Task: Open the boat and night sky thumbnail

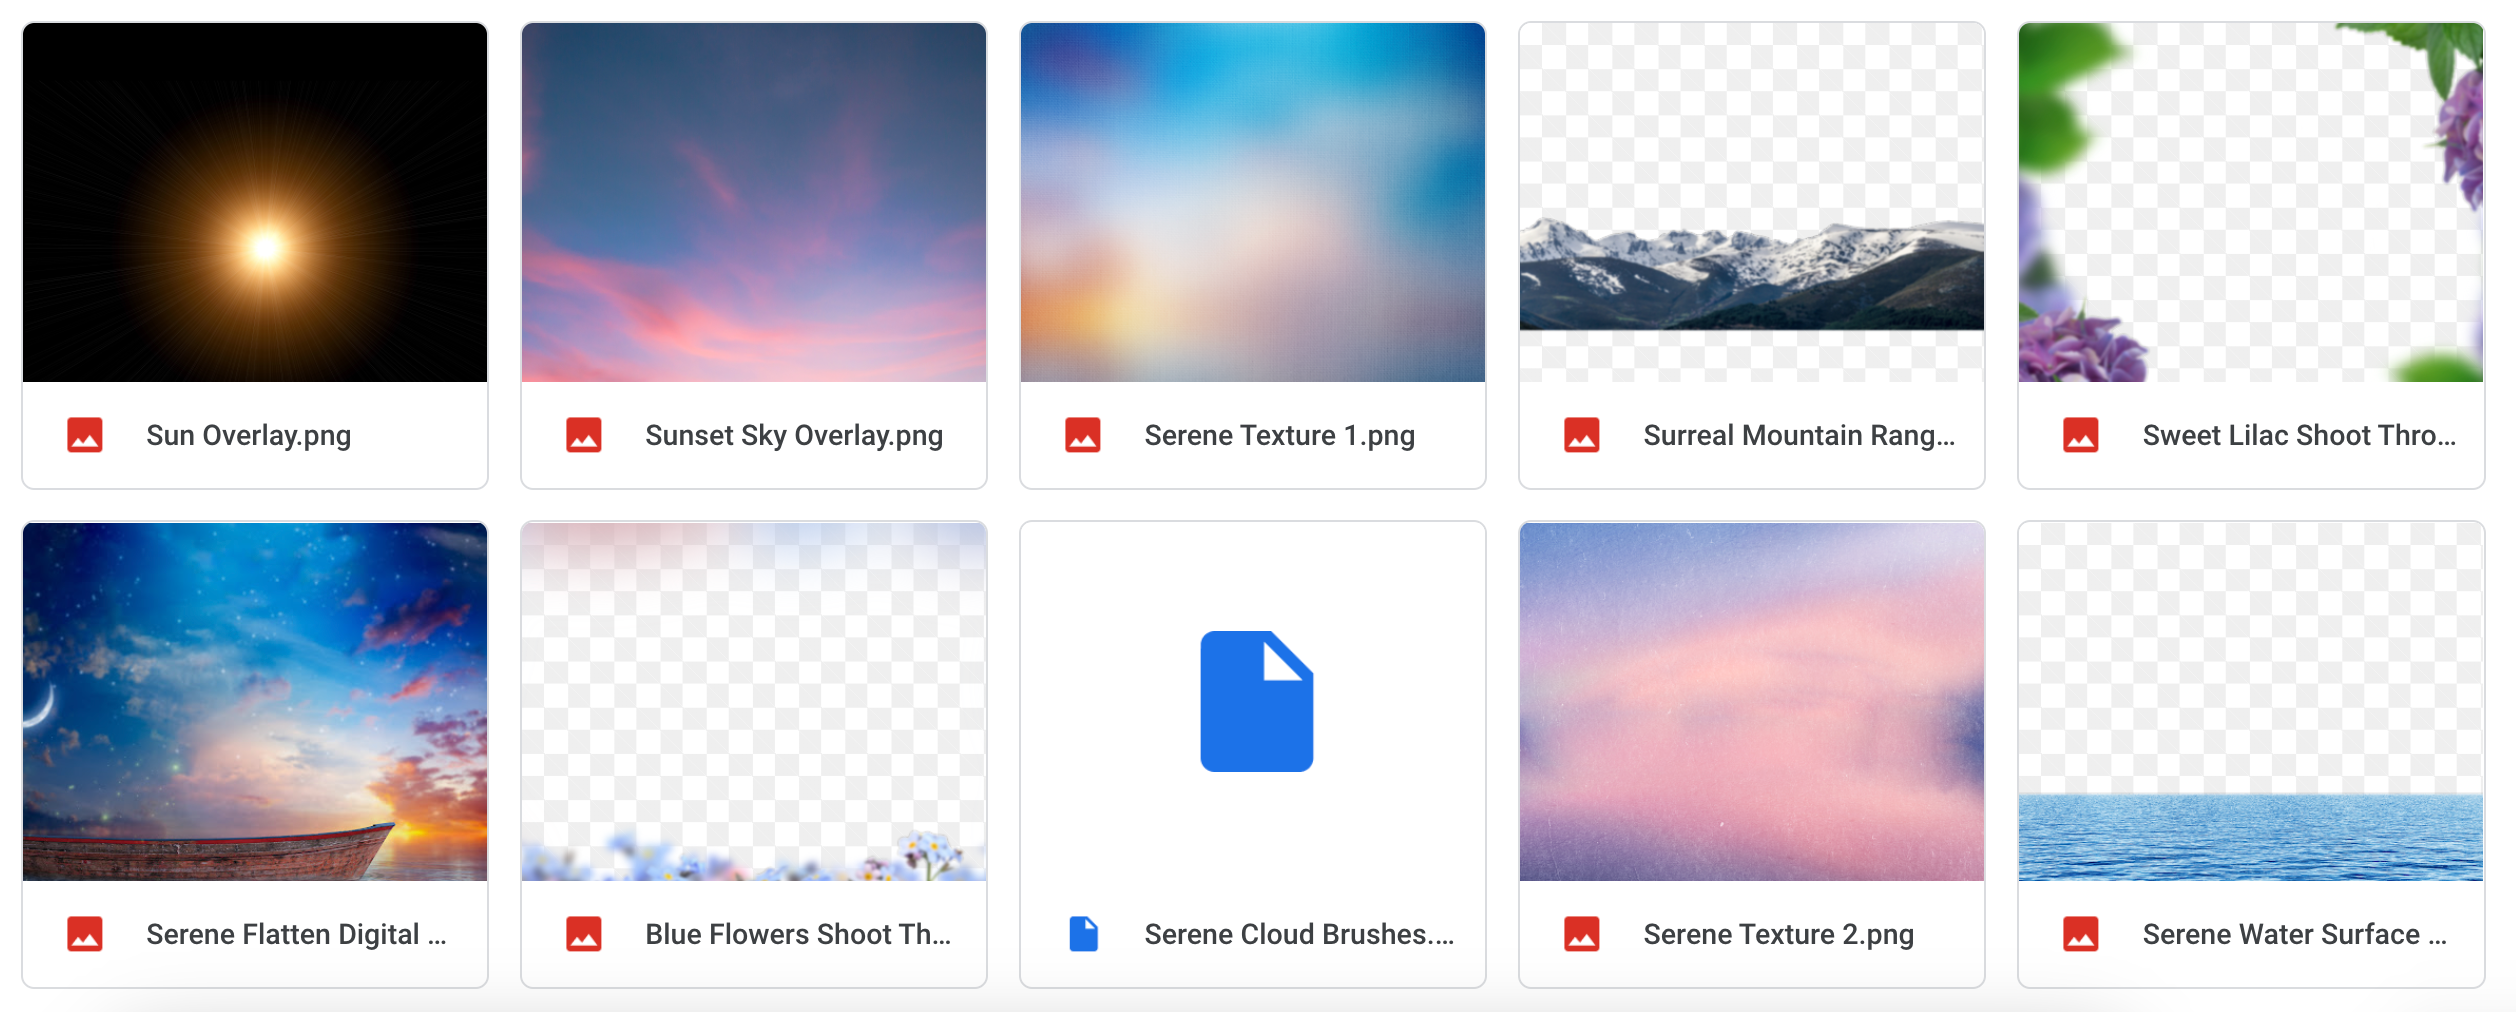Action: (x=255, y=702)
